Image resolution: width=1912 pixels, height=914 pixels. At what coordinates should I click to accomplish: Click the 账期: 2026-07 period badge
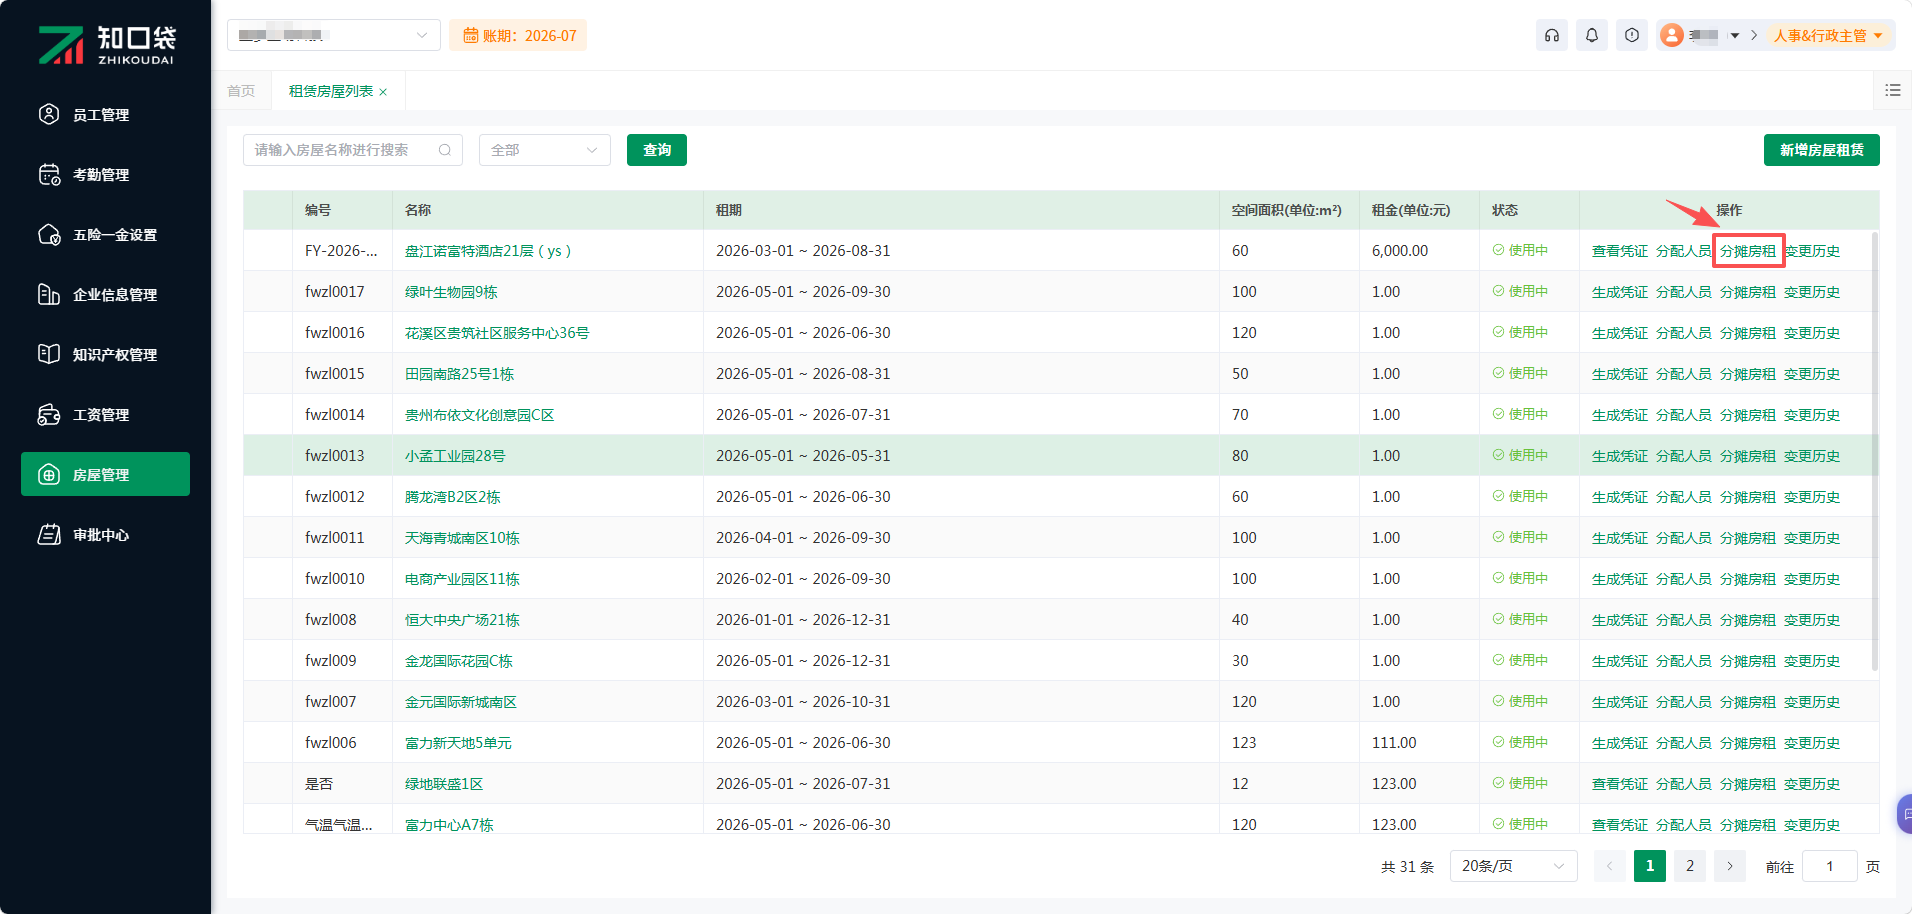(x=518, y=36)
